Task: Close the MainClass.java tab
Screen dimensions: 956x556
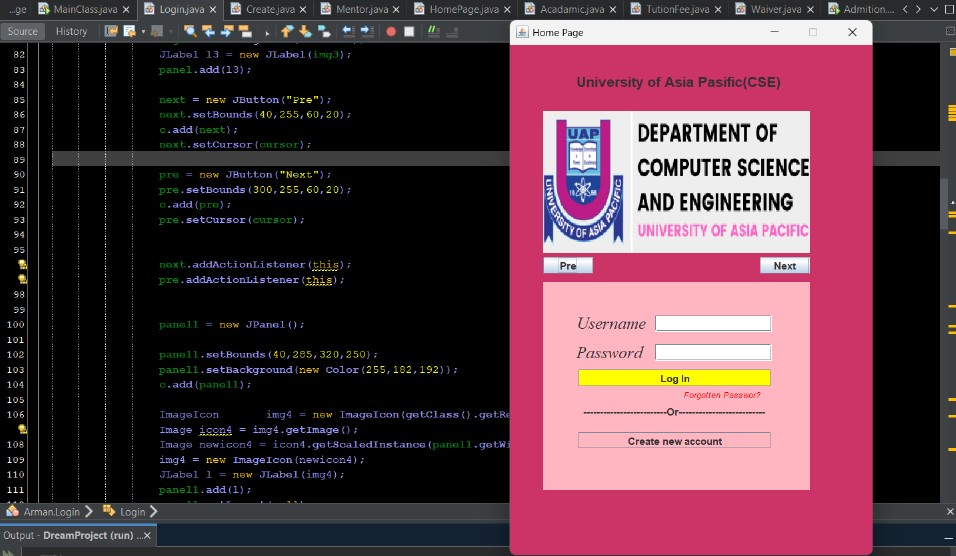Action: pos(126,10)
